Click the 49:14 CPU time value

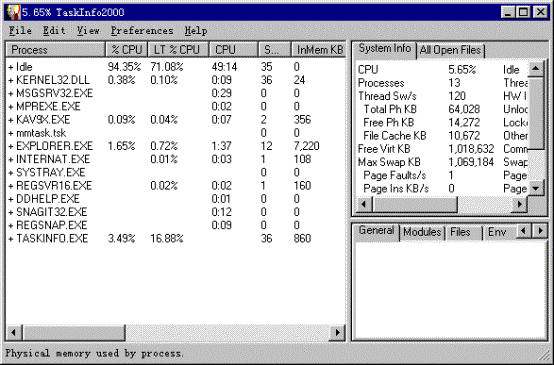coord(224,67)
